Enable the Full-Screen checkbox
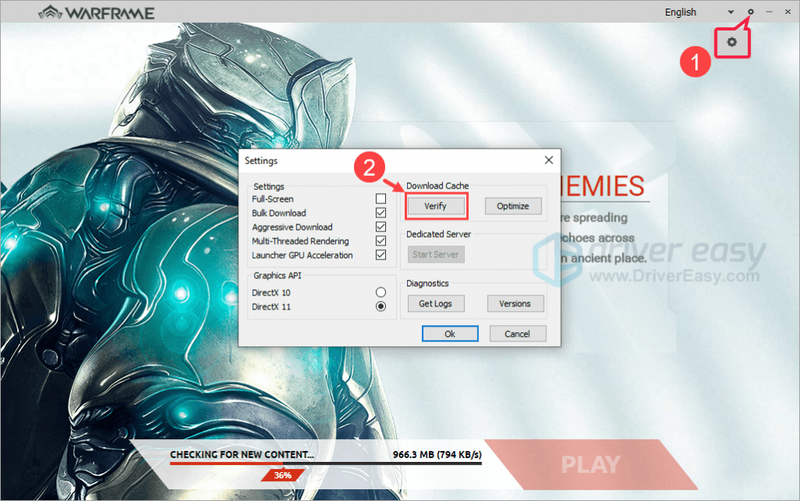The image size is (800, 501). [x=381, y=198]
